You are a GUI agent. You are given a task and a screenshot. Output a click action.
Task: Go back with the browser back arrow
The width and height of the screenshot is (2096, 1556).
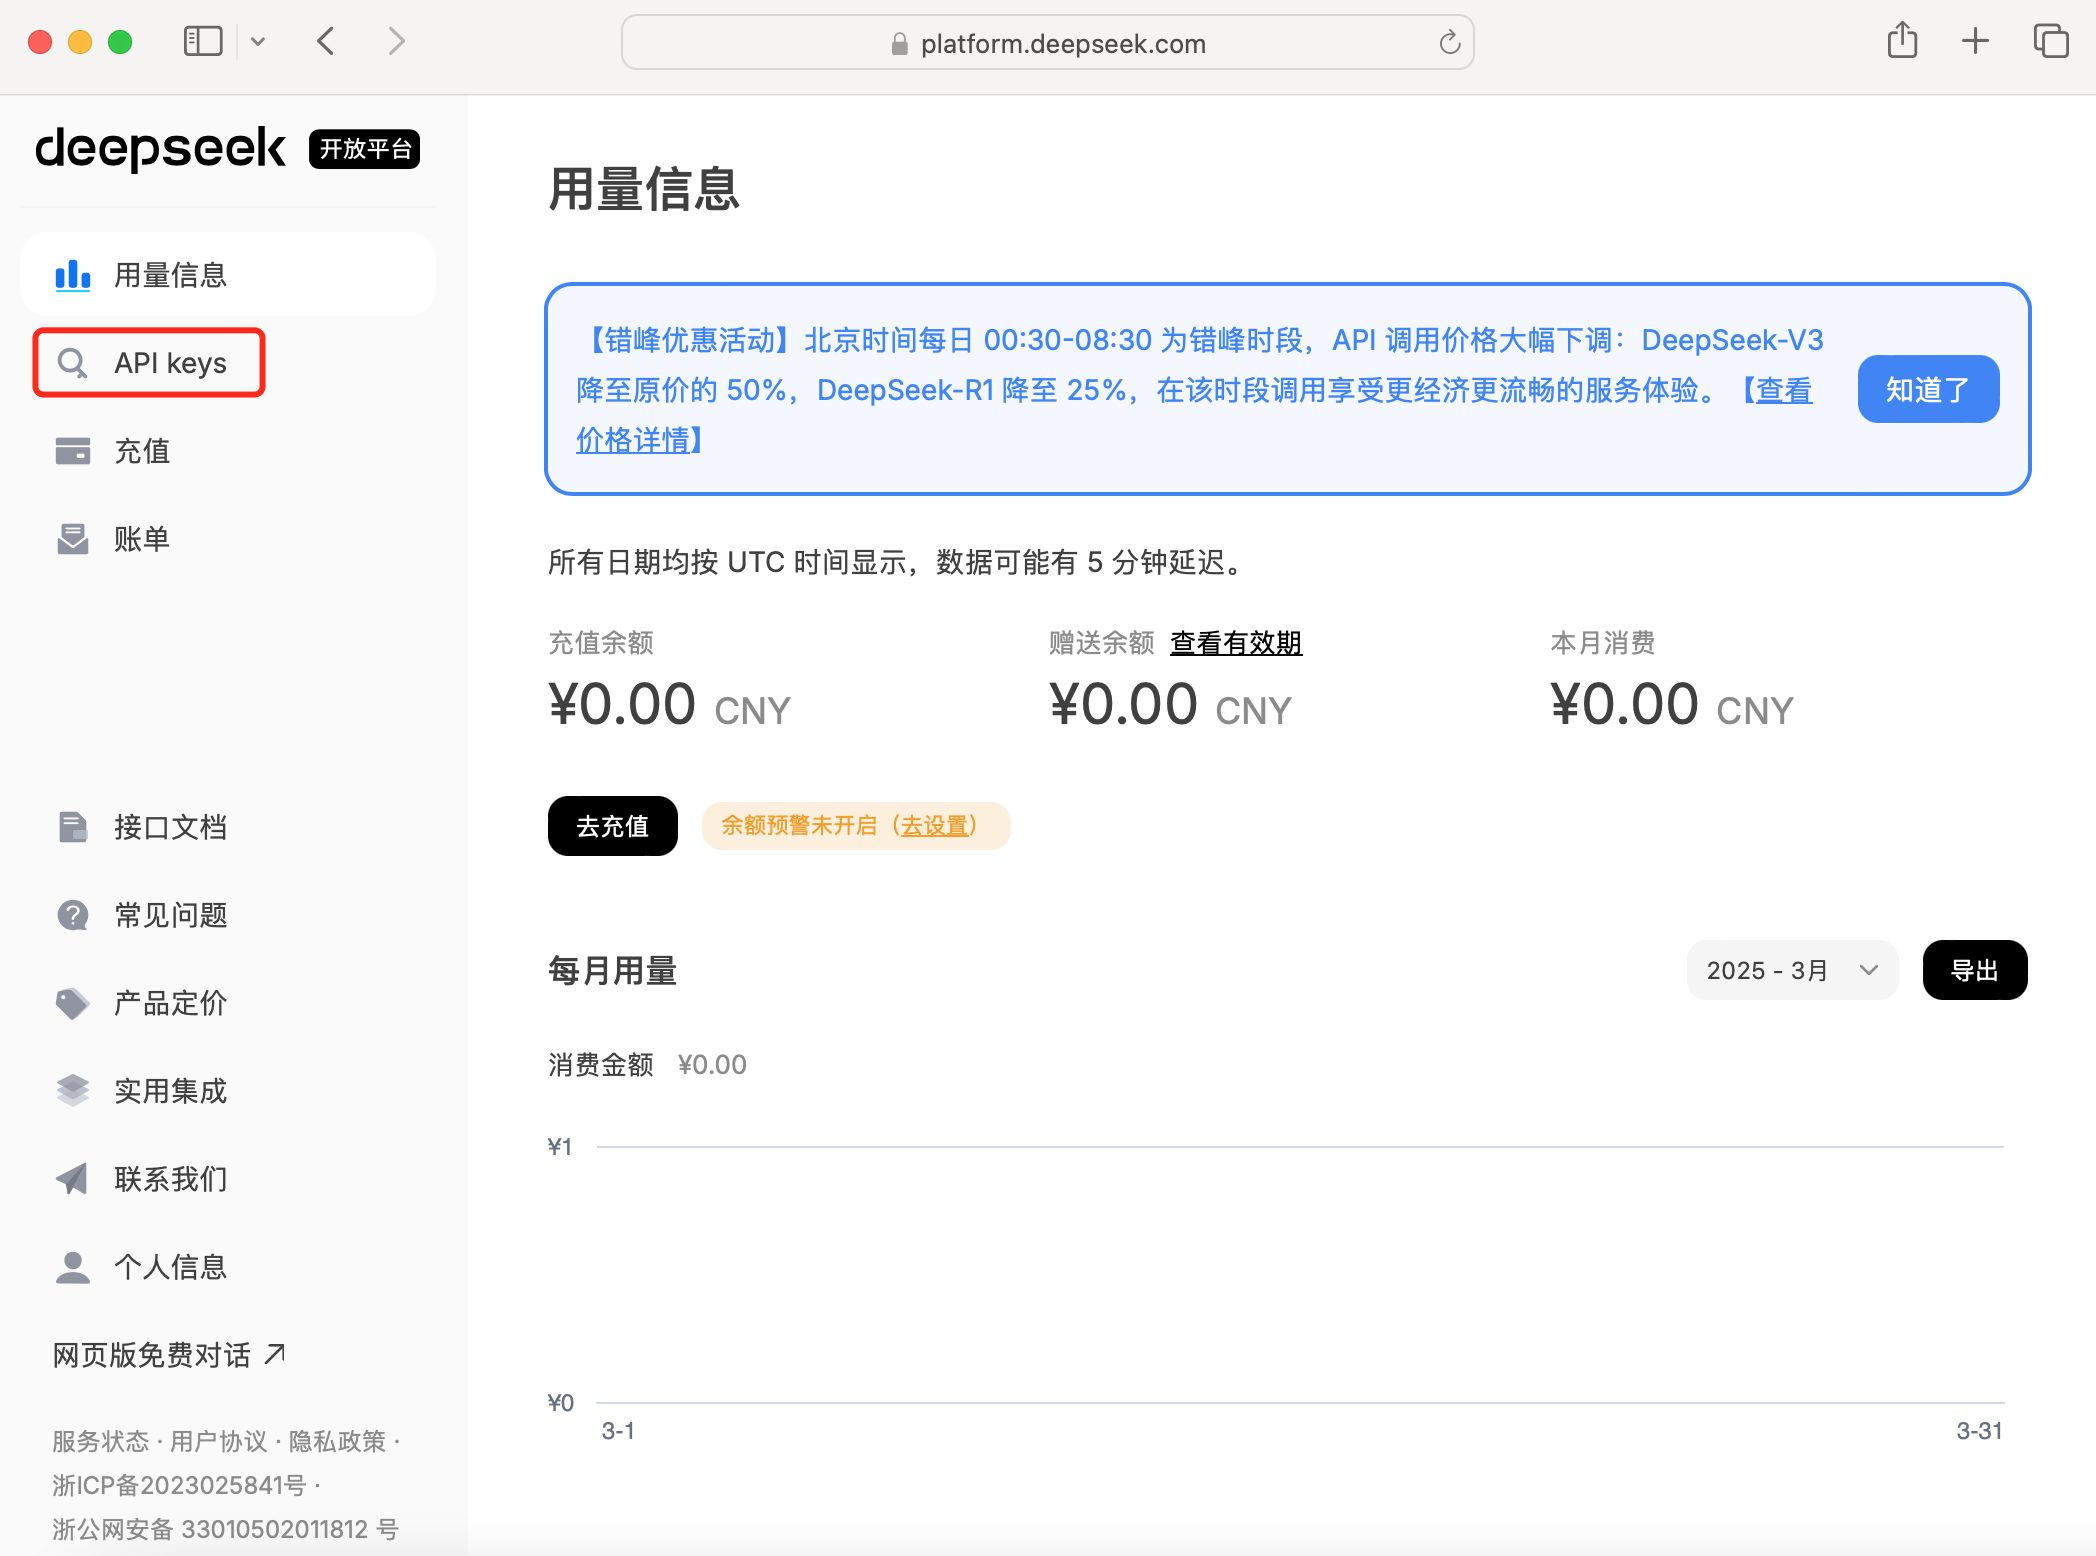tap(325, 41)
